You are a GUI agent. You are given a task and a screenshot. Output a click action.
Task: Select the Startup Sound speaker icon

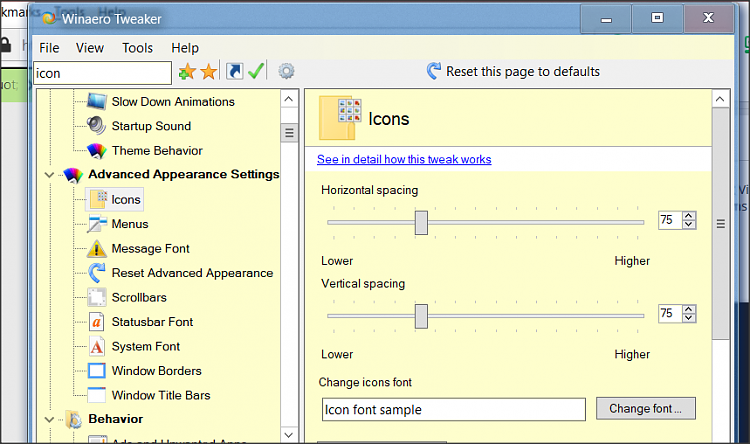point(96,126)
